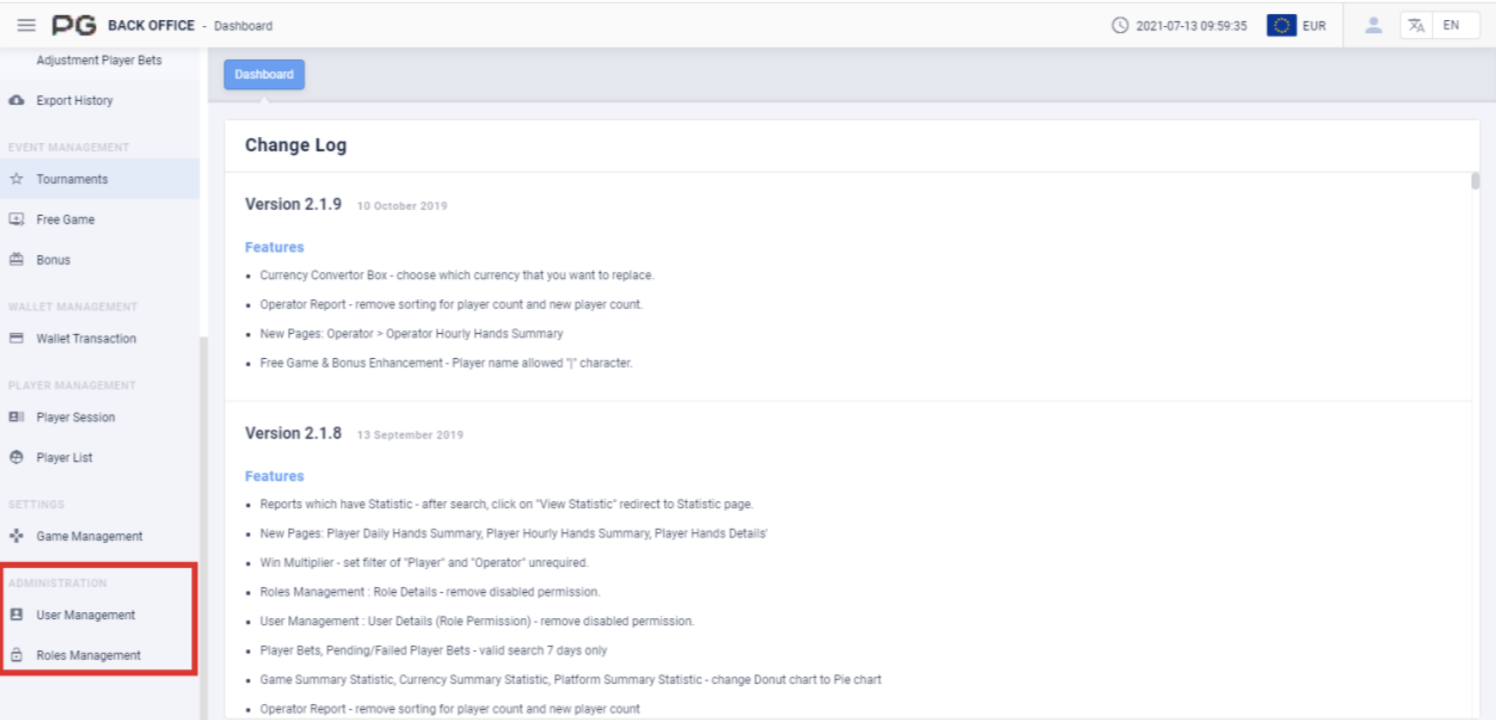
Task: Click Adjustment Player Bets link
Action: click(x=99, y=61)
